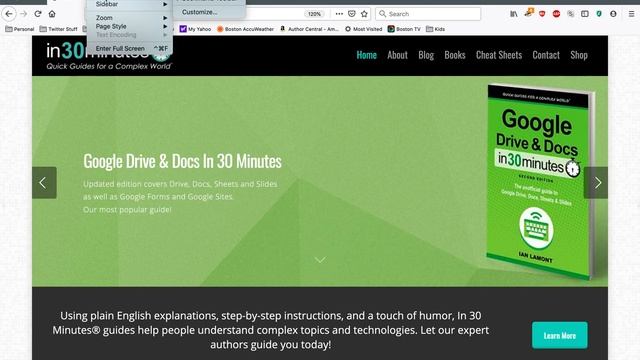Screen dimensions: 640x360
Task: Click the down chevron under the slider
Action: click(x=320, y=260)
